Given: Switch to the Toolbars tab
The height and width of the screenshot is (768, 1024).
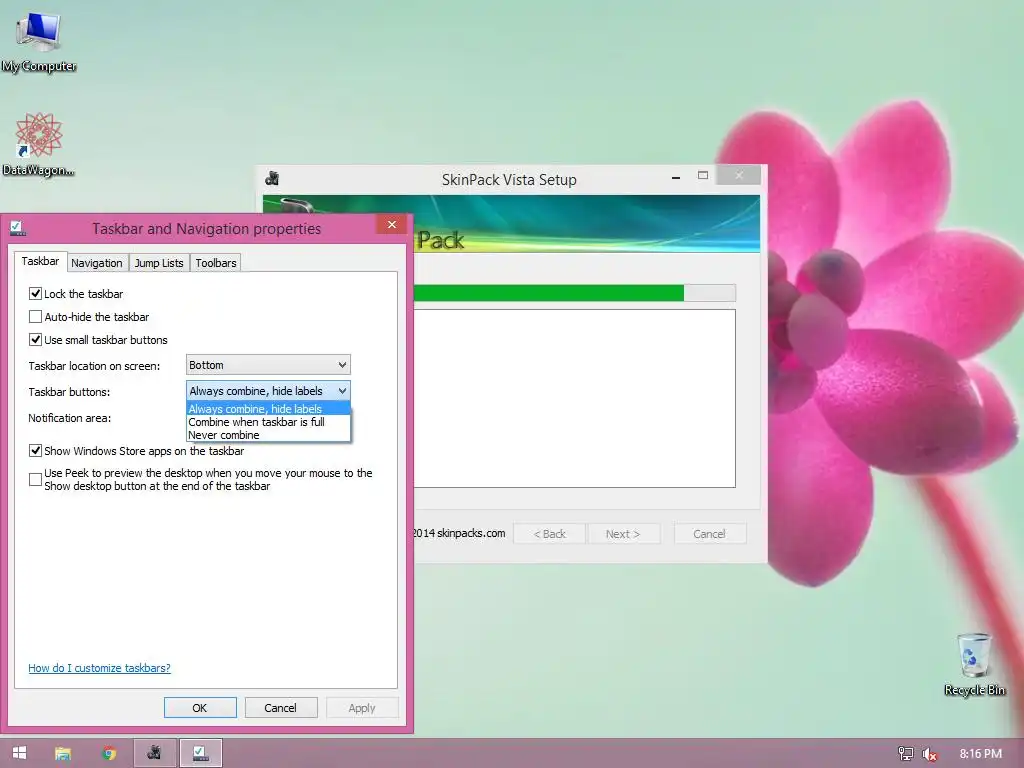Looking at the screenshot, I should click(x=216, y=263).
